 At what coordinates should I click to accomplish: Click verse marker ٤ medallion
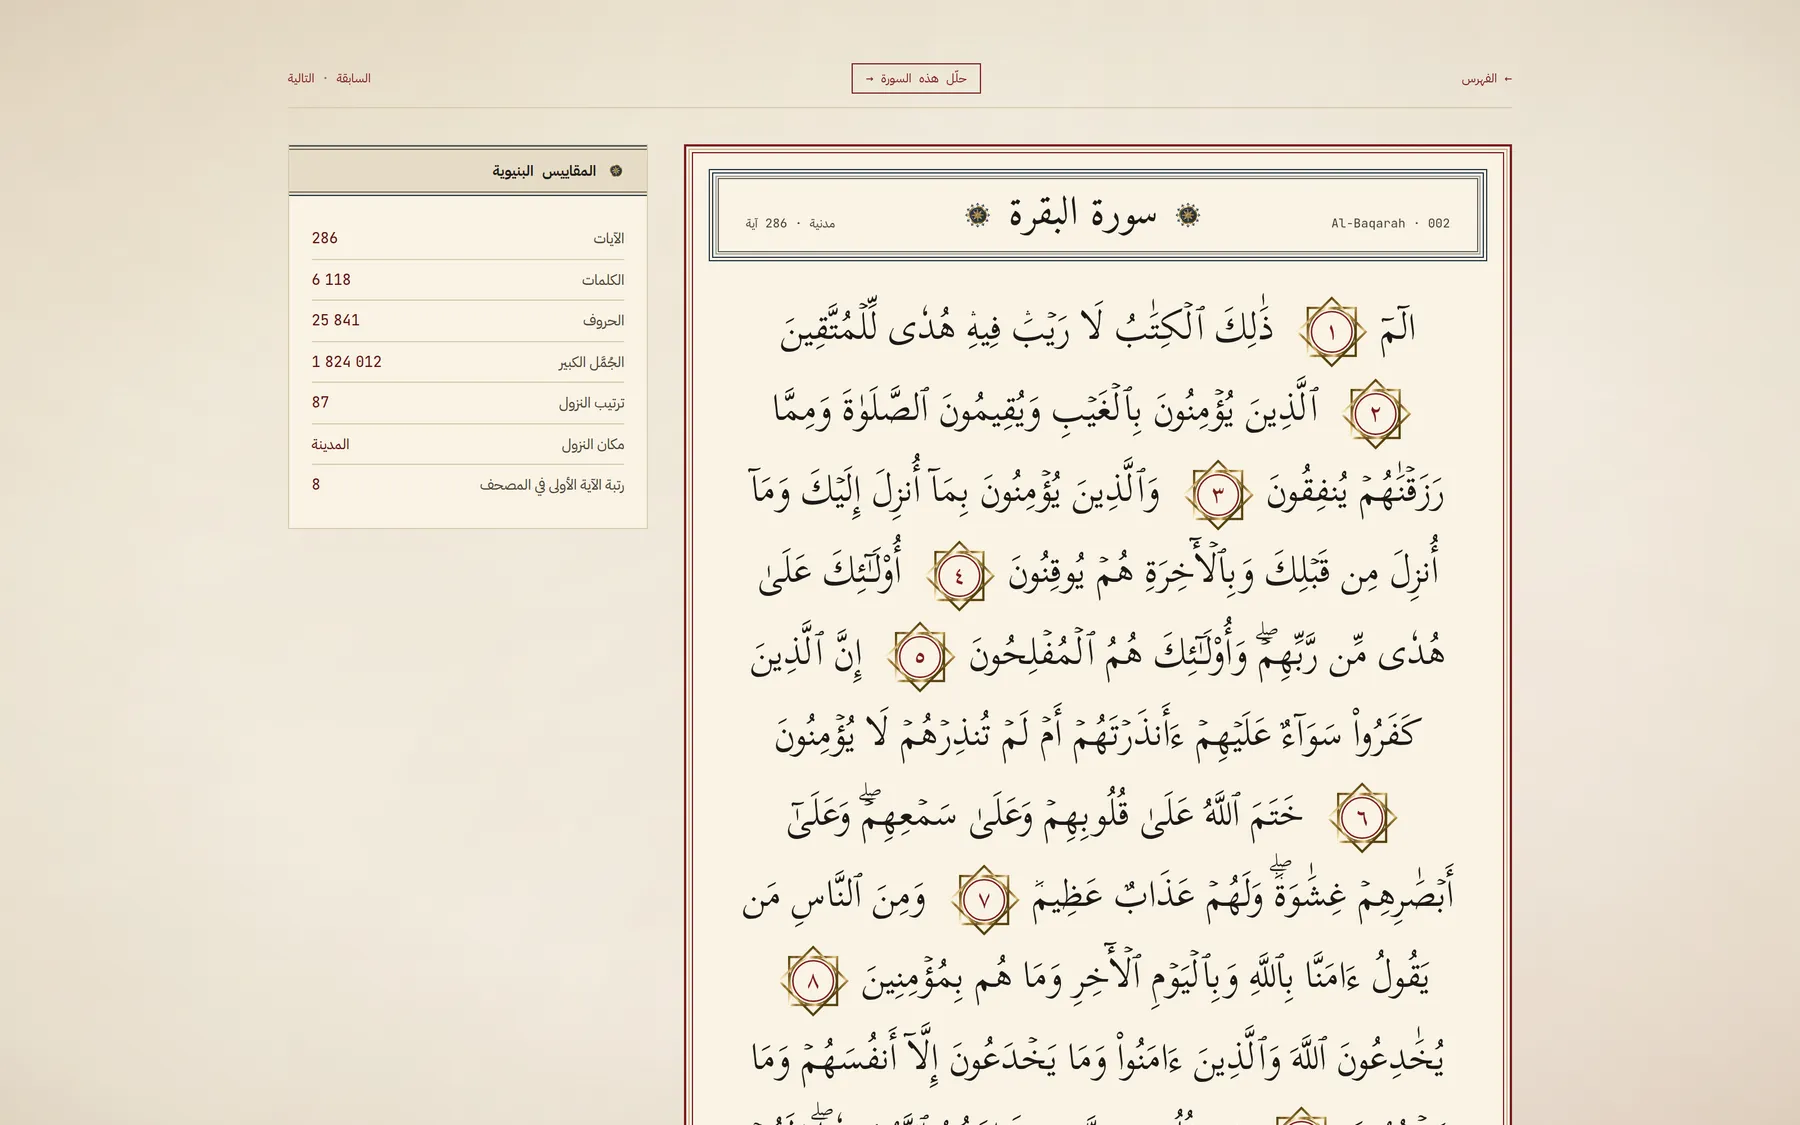959,575
